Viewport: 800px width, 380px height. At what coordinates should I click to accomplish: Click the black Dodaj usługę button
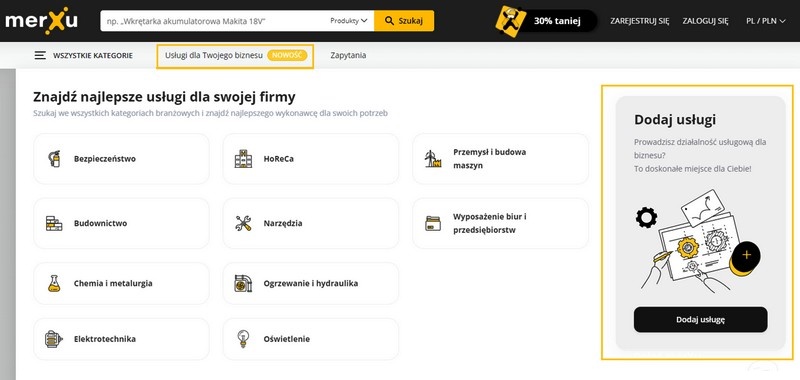(x=701, y=320)
